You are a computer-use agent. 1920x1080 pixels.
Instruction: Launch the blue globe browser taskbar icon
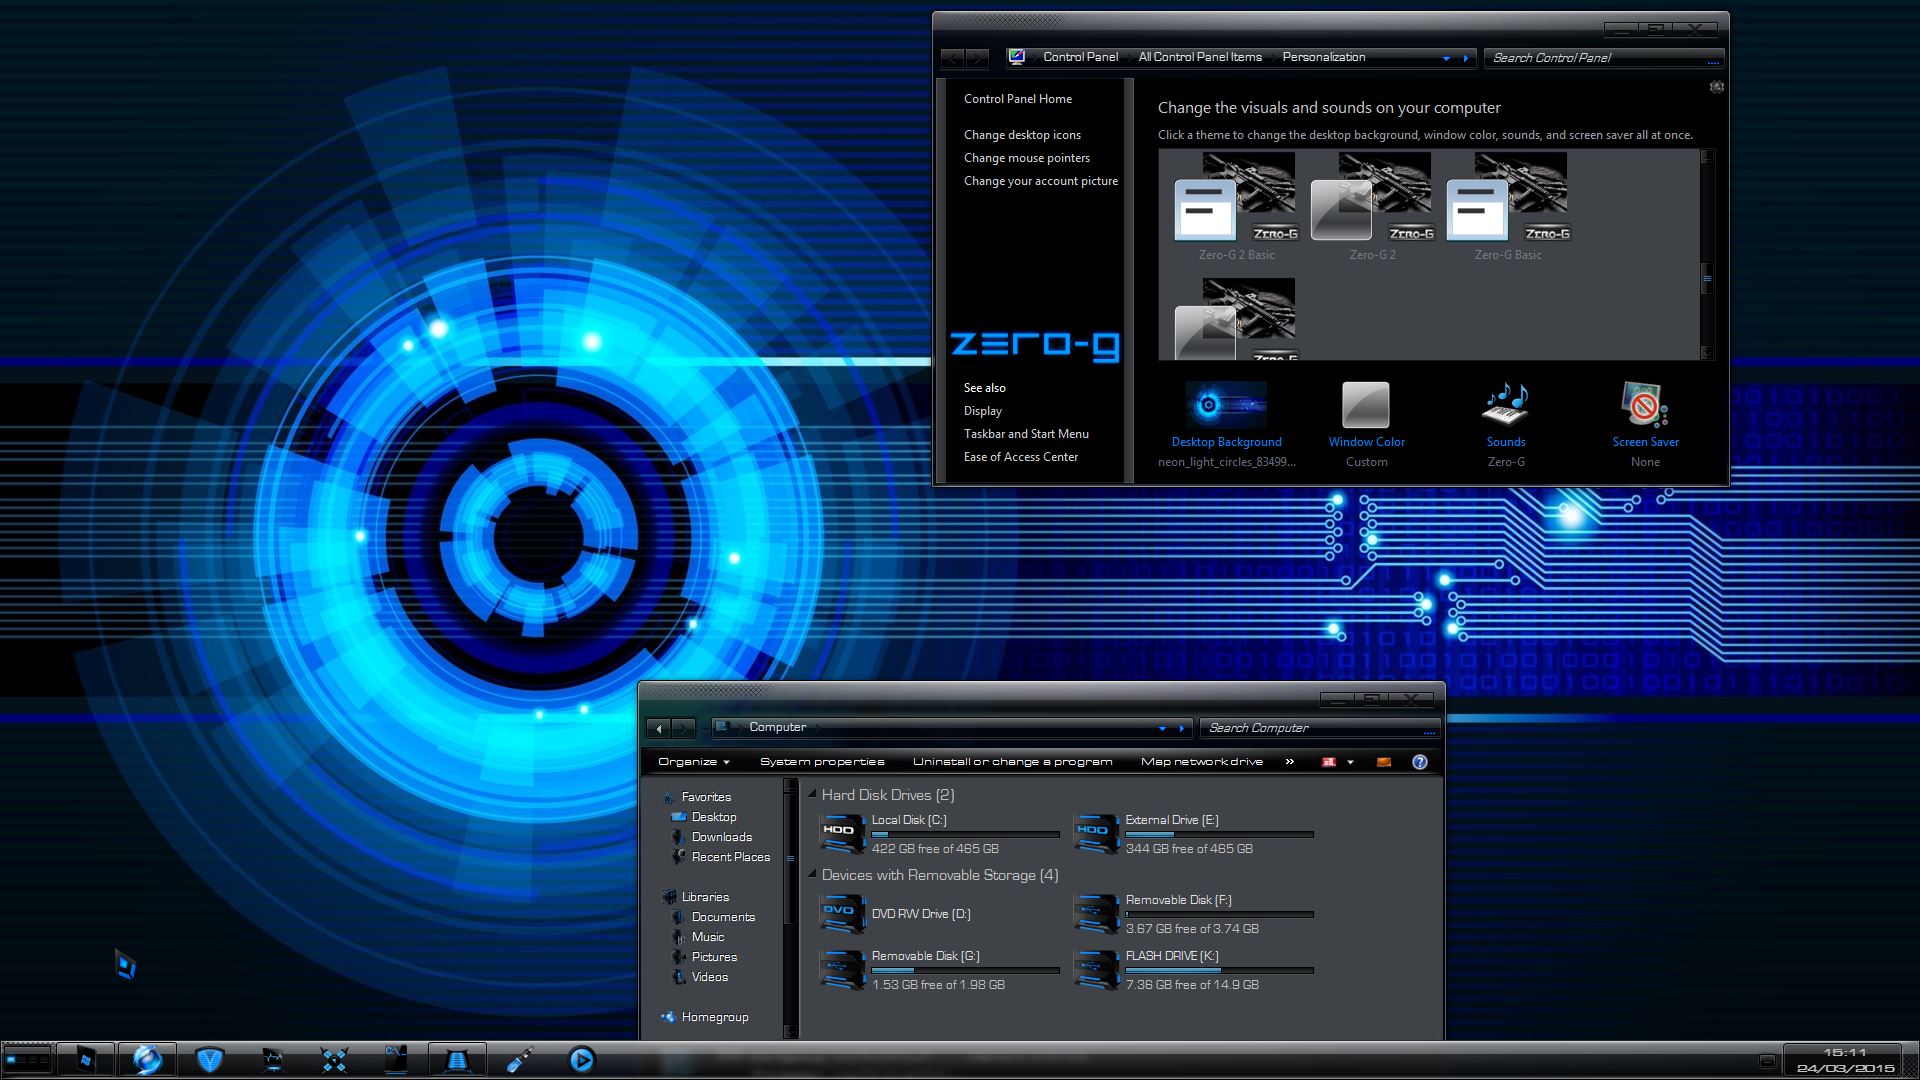(148, 1060)
